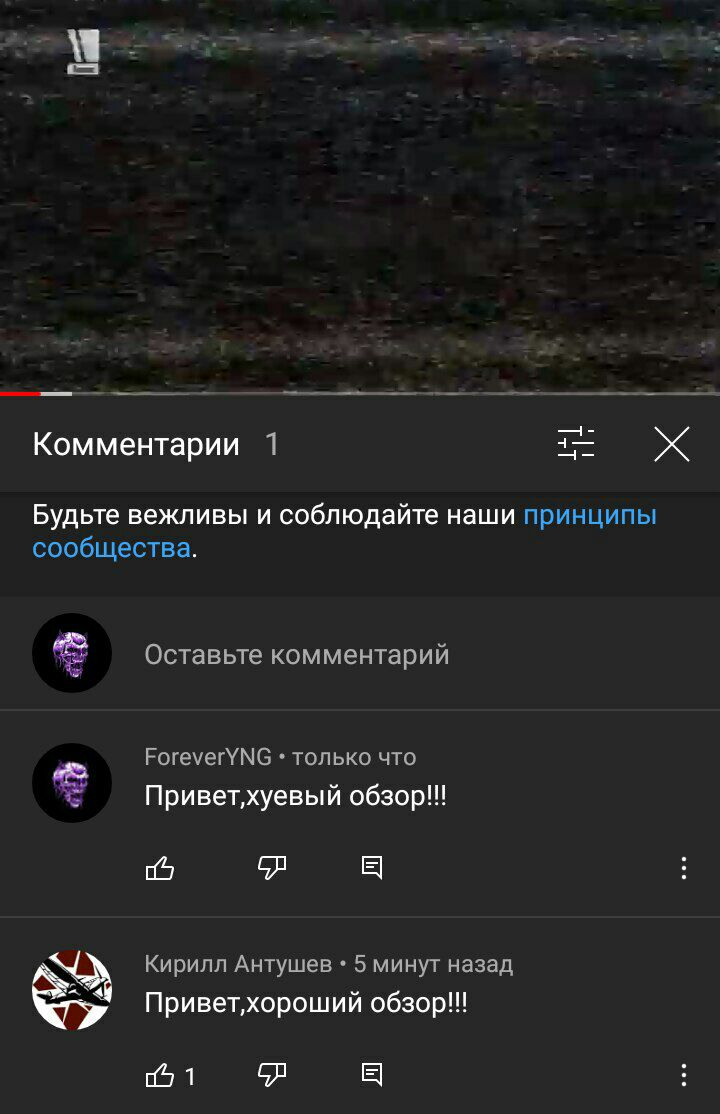Reply to the Кирилл Антушев comment
Viewport: 720px width, 1114px height.
pos(372,1074)
